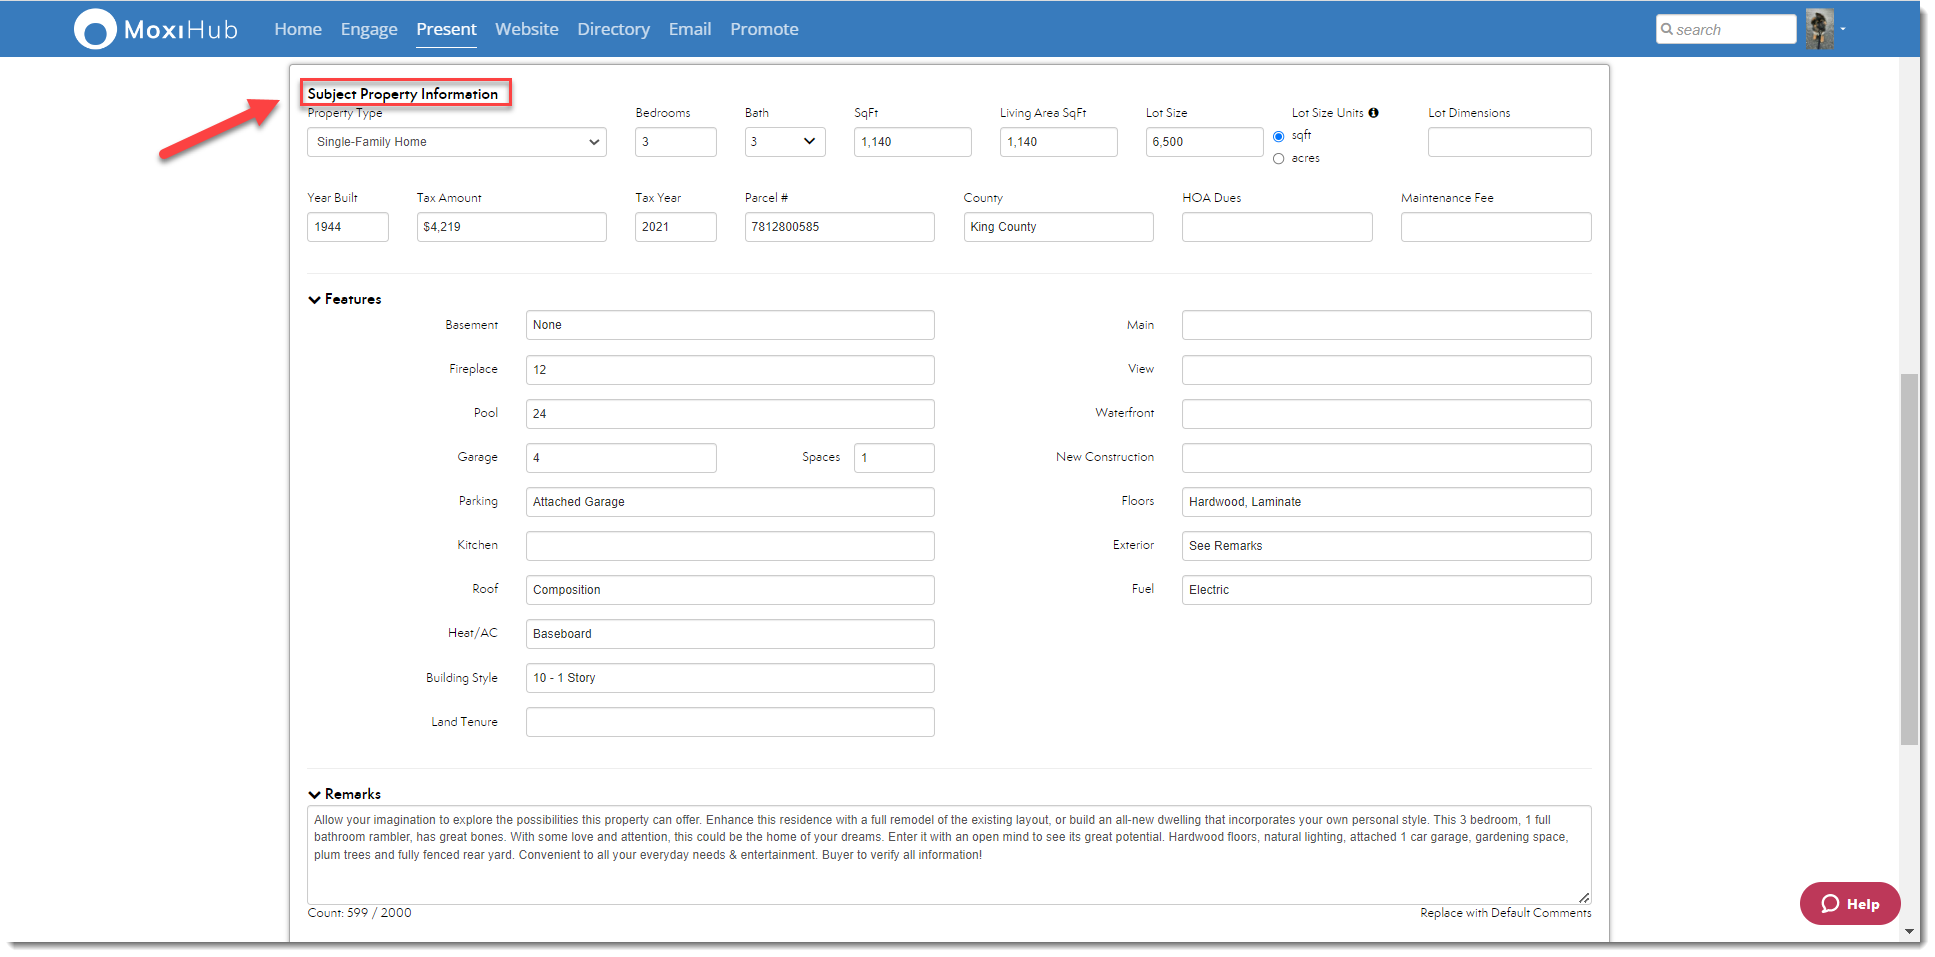Select the acres lot size unit
The width and height of the screenshot is (1935, 957).
coord(1278,159)
